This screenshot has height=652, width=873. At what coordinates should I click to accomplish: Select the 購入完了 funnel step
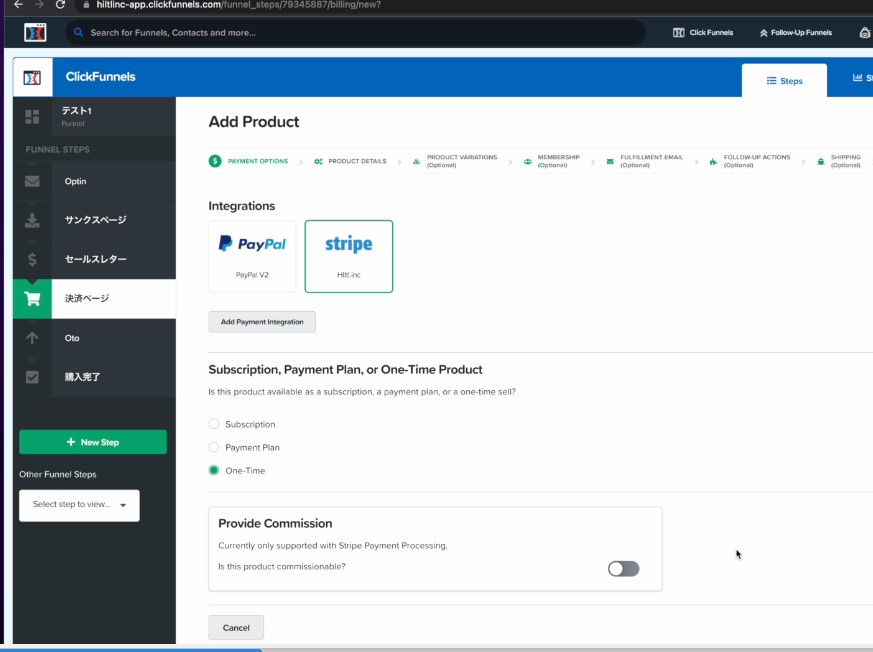click(114, 377)
